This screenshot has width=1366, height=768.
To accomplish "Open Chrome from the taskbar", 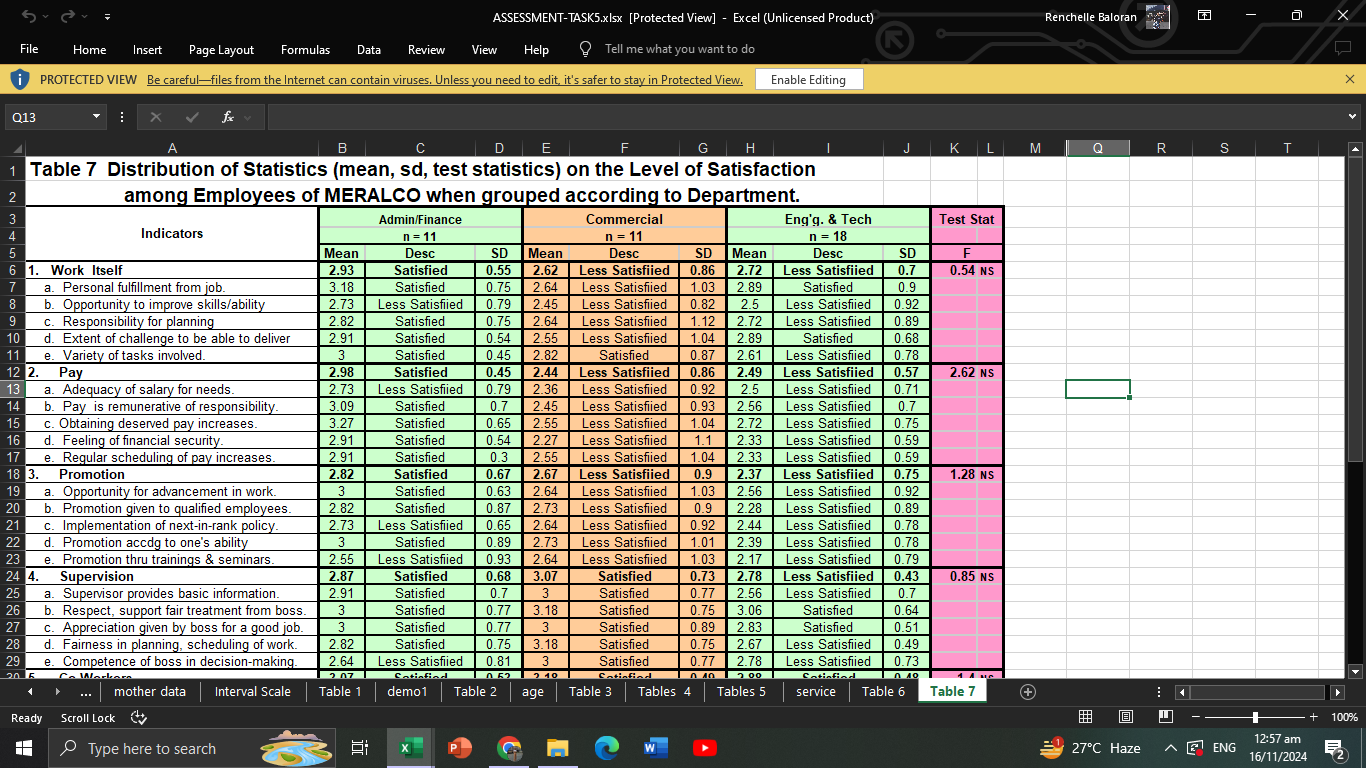I will pos(509,748).
